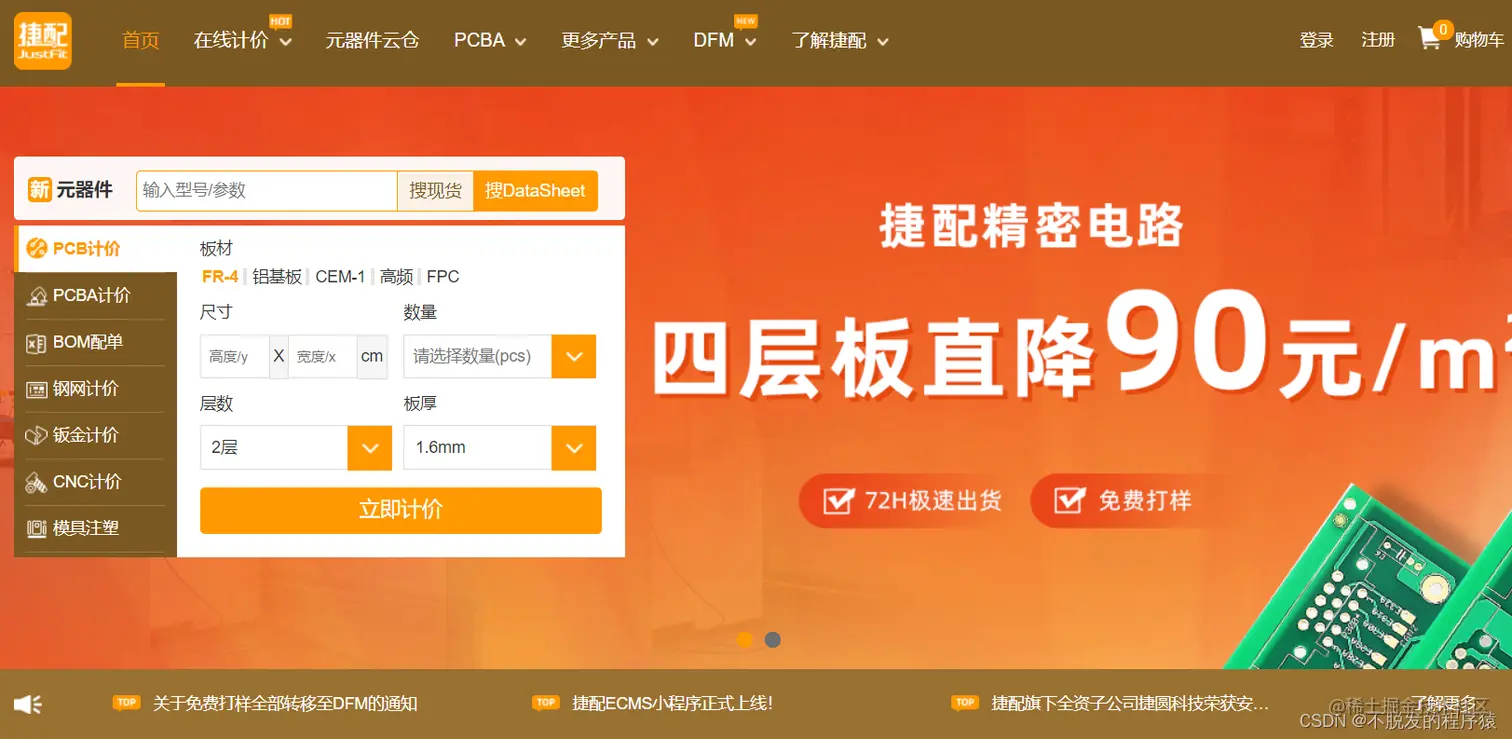
Task: Click the CNC计价 sidebar icon
Action: 37,482
